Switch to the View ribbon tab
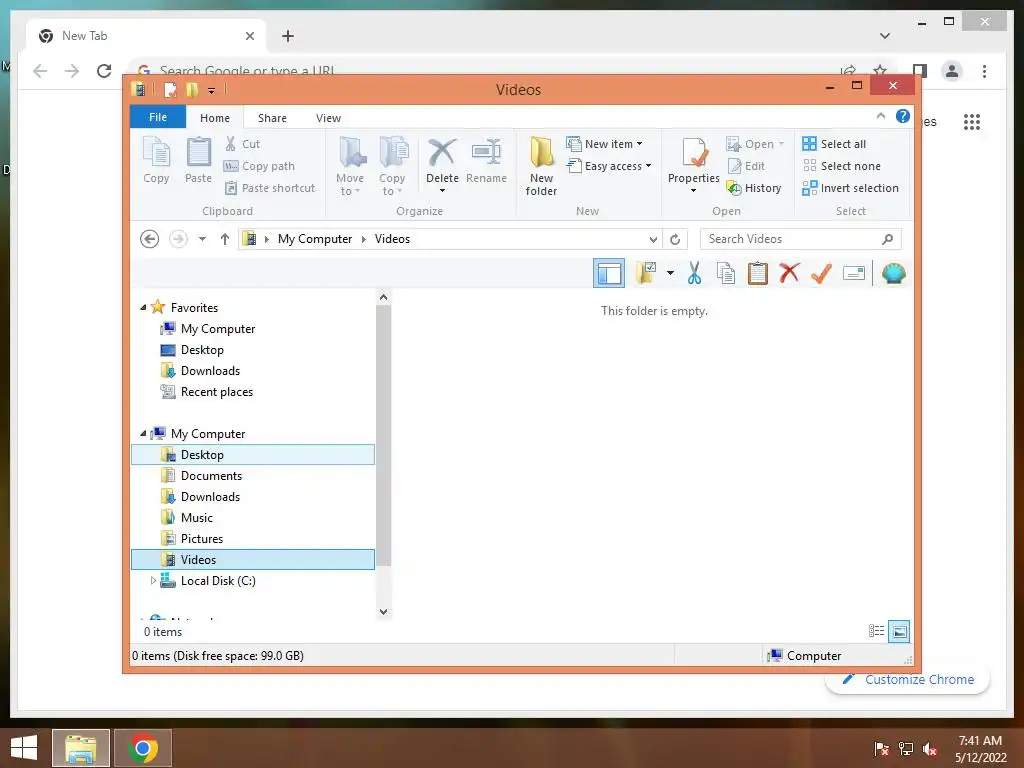The height and width of the screenshot is (768, 1024). tap(328, 118)
